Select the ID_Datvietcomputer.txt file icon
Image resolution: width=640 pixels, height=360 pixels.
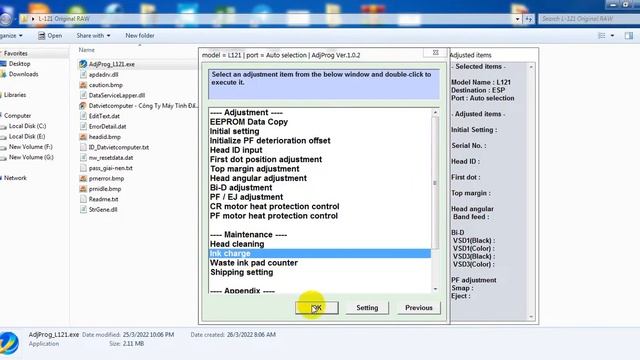pos(83,147)
